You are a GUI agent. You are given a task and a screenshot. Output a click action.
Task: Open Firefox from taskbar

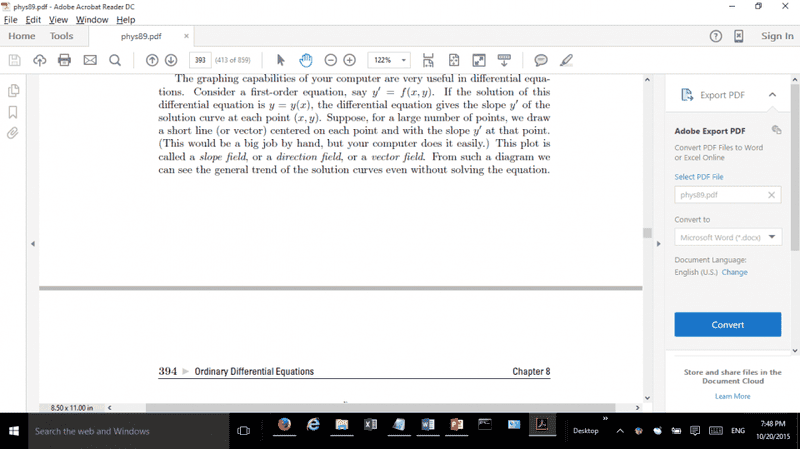[x=284, y=425]
